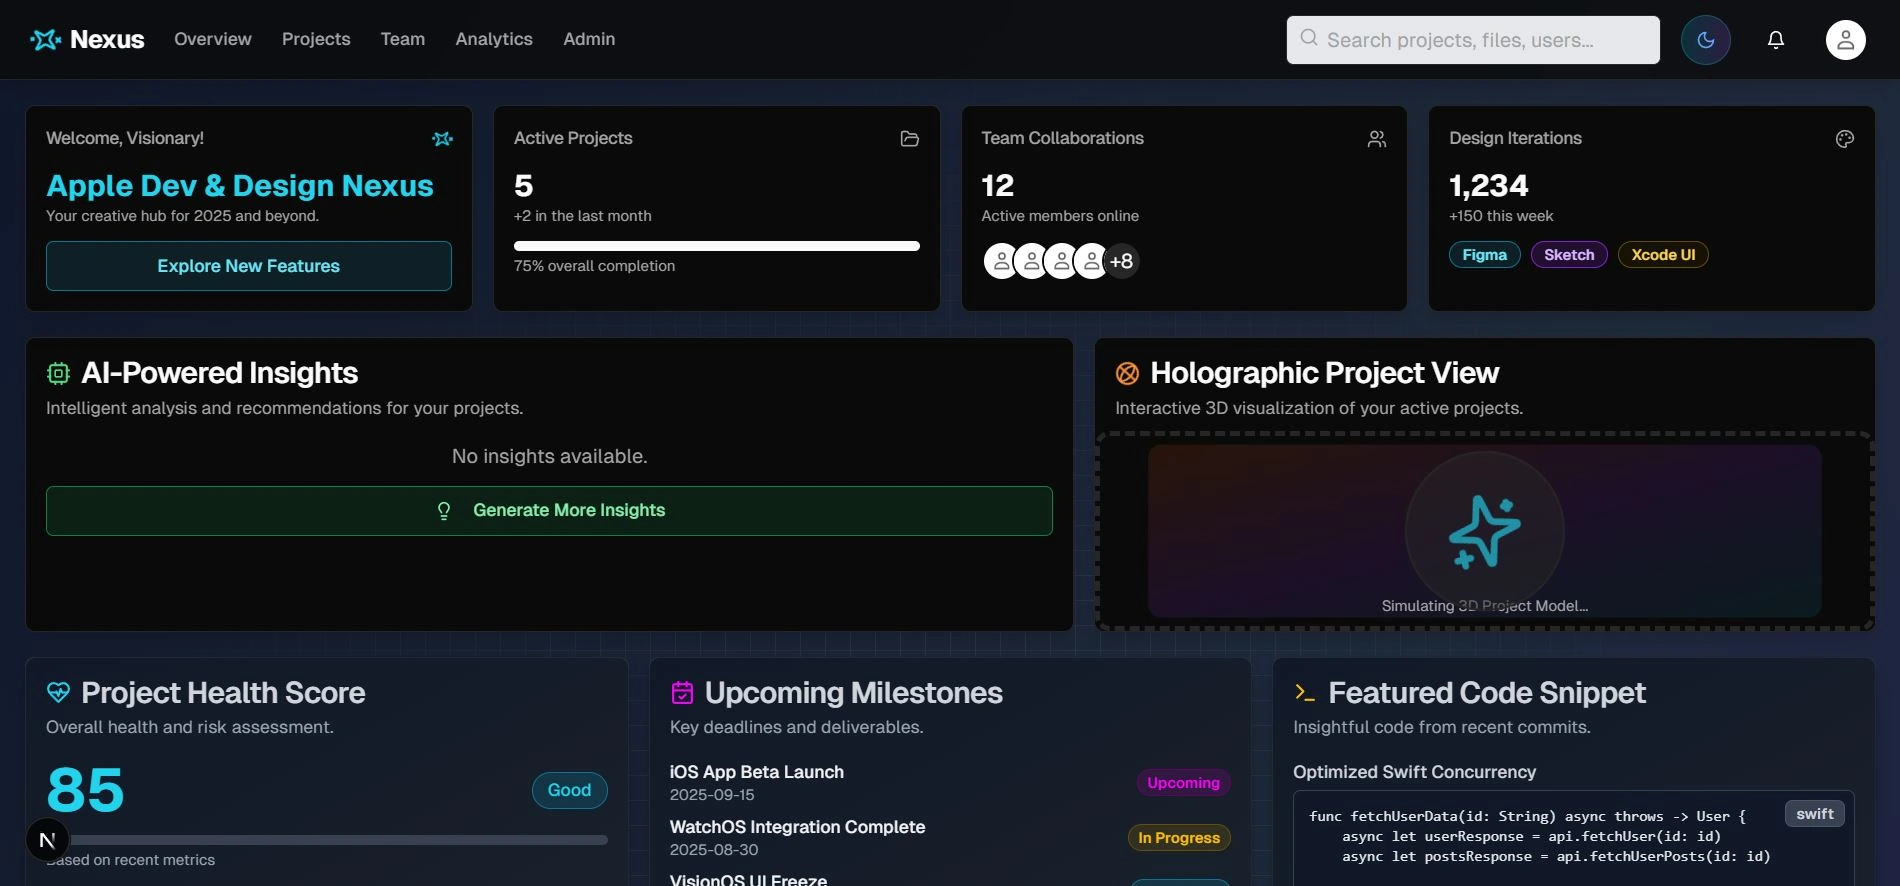Click the fourth team member avatar
The image size is (1900, 886).
[1090, 261]
